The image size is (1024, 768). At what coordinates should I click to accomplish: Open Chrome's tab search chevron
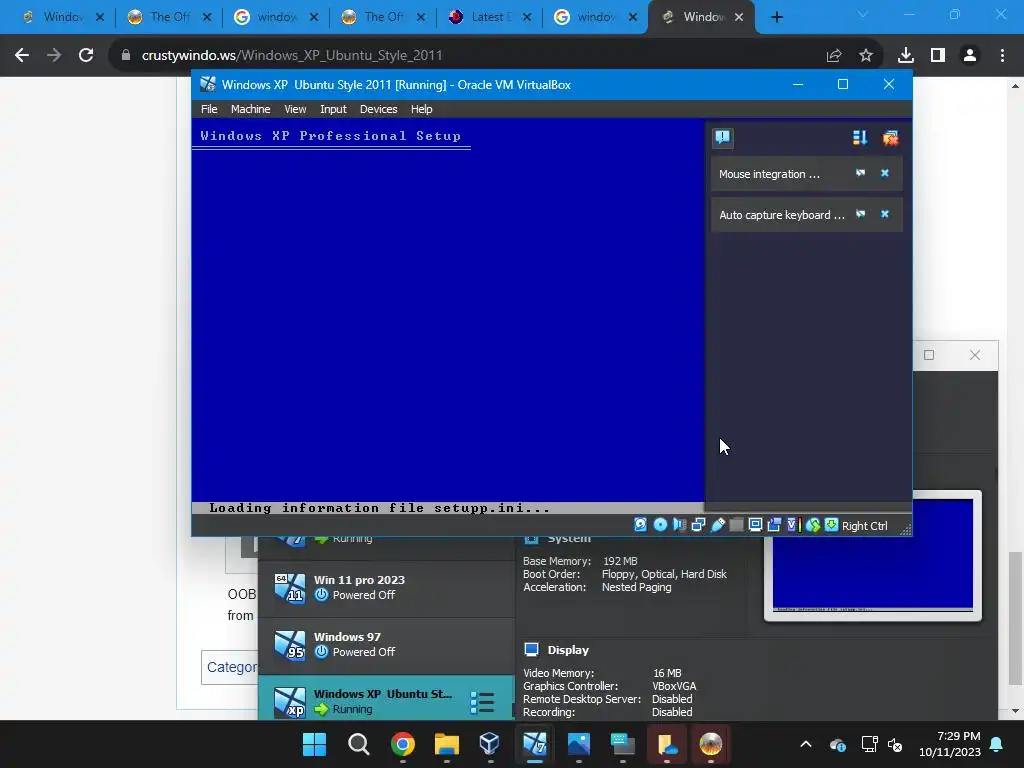click(863, 14)
